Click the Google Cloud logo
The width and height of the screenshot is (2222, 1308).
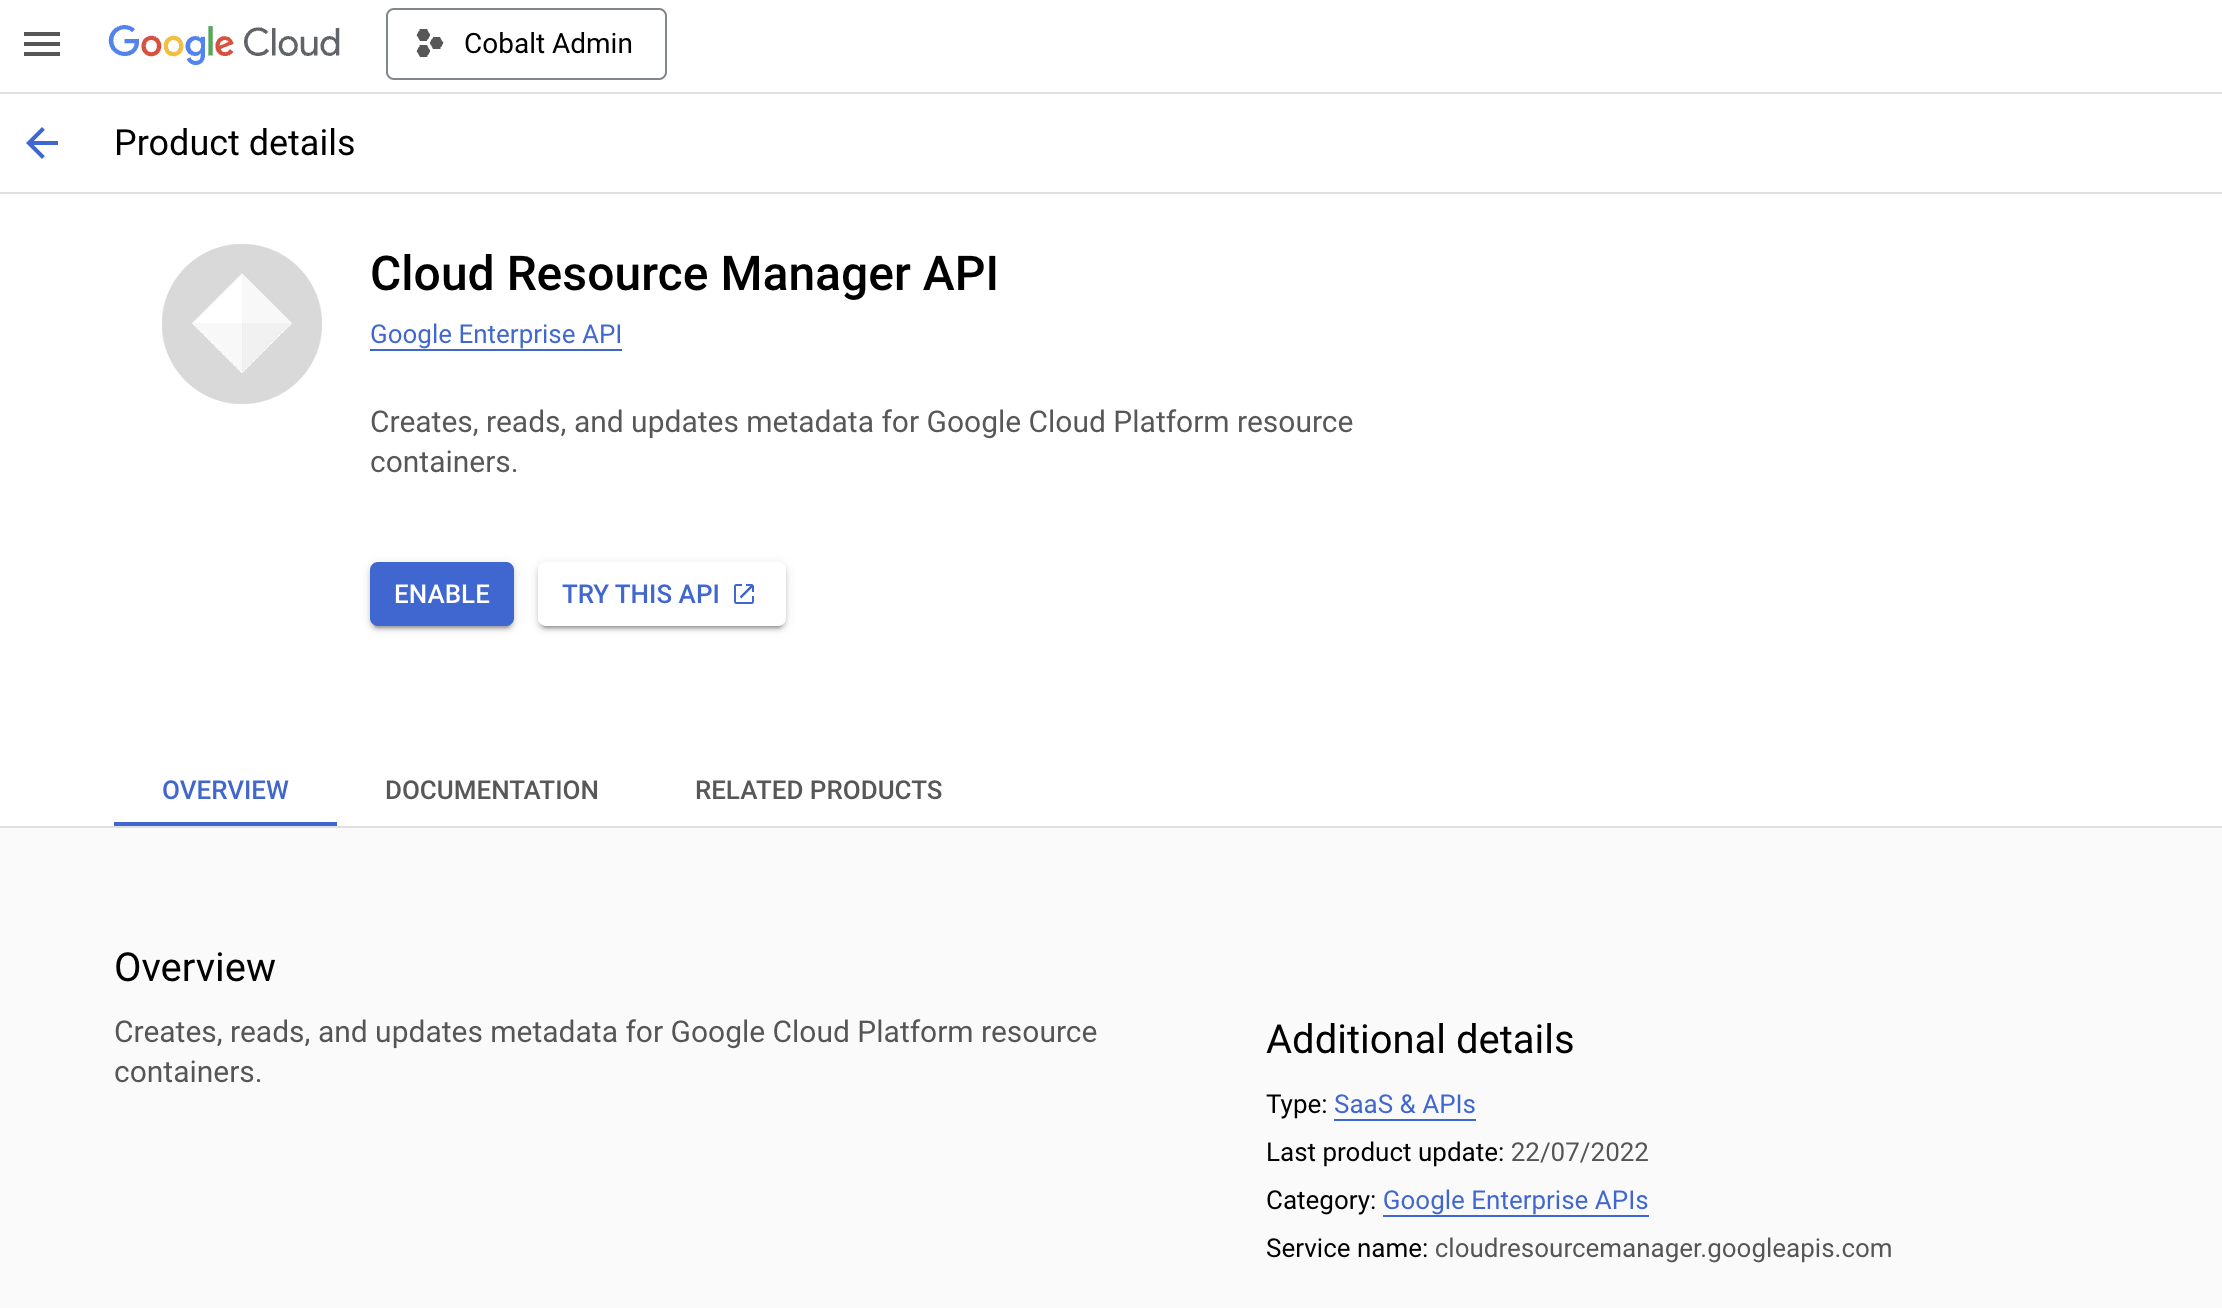click(x=223, y=43)
